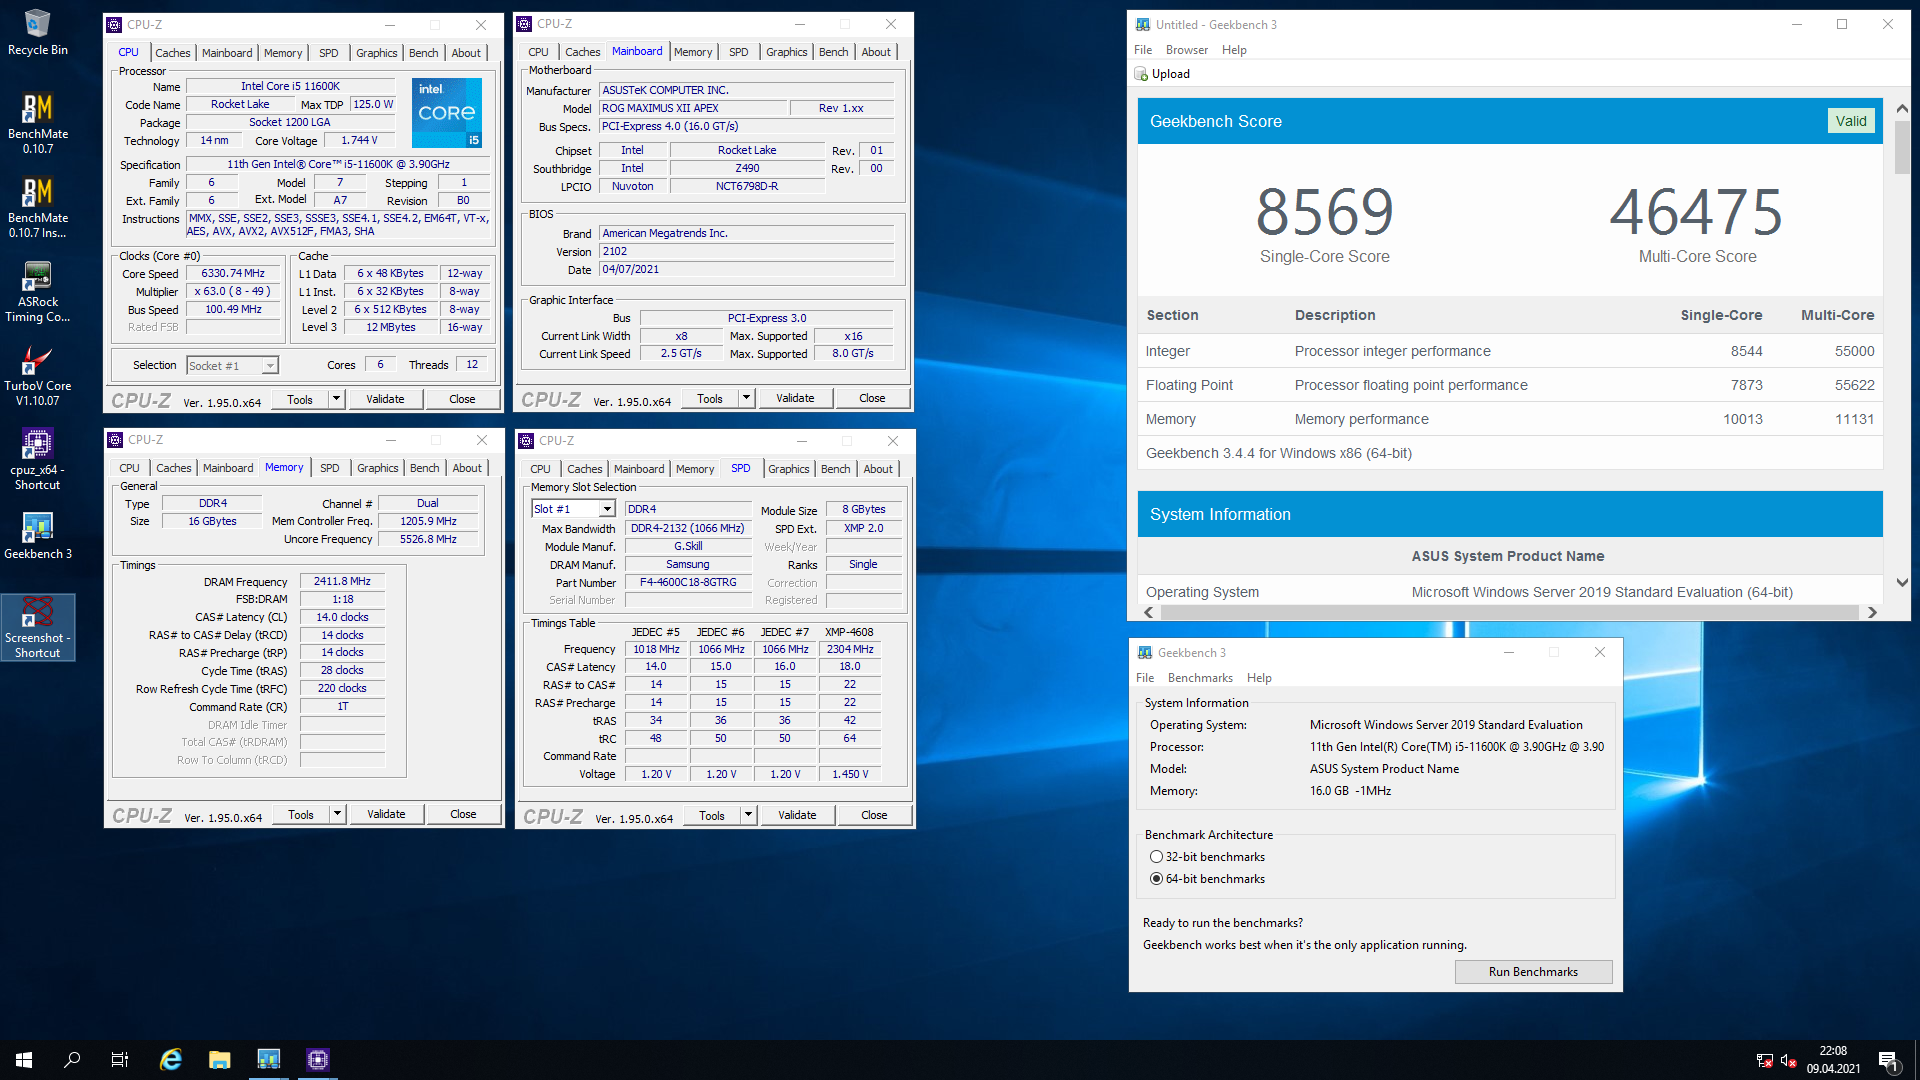
Task: Click horizontal scroll right arrow in Geekbench
Action: click(x=1872, y=612)
